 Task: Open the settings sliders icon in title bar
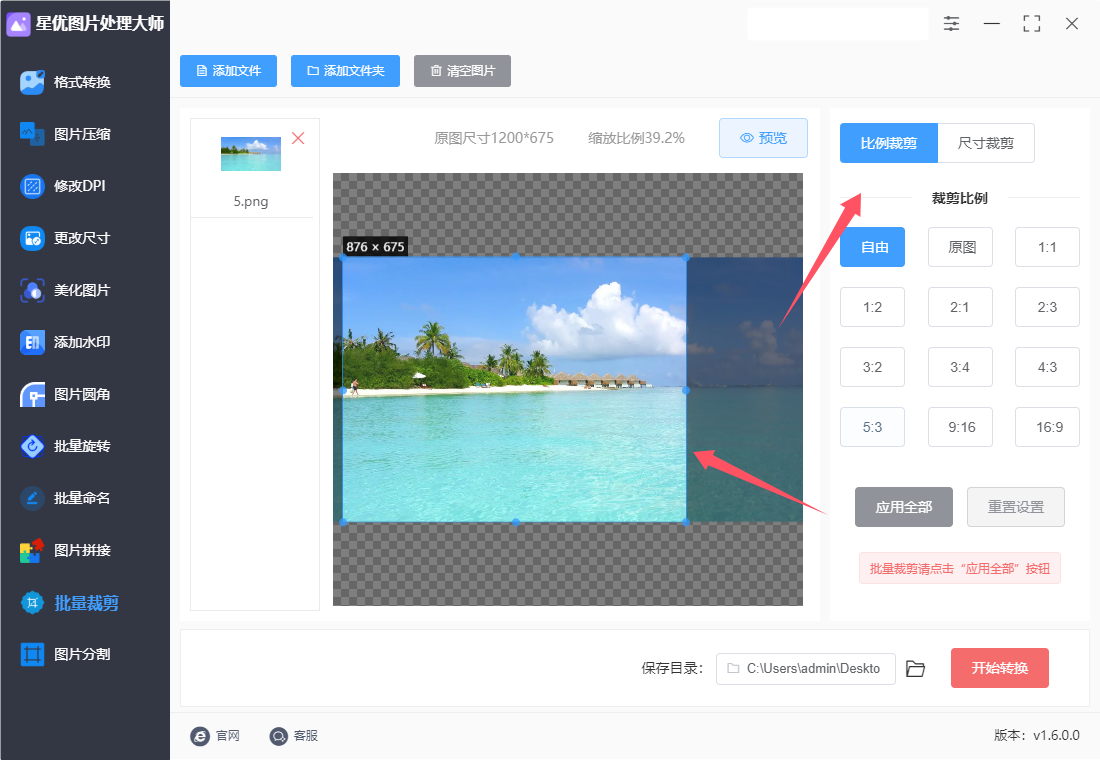click(x=951, y=23)
